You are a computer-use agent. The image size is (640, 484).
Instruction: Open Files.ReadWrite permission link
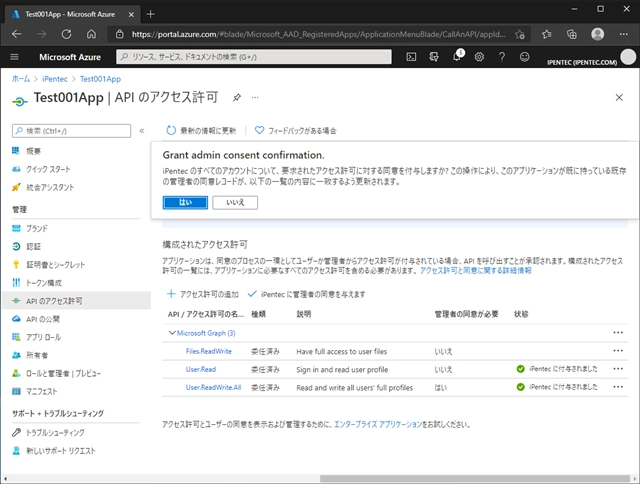[209, 351]
